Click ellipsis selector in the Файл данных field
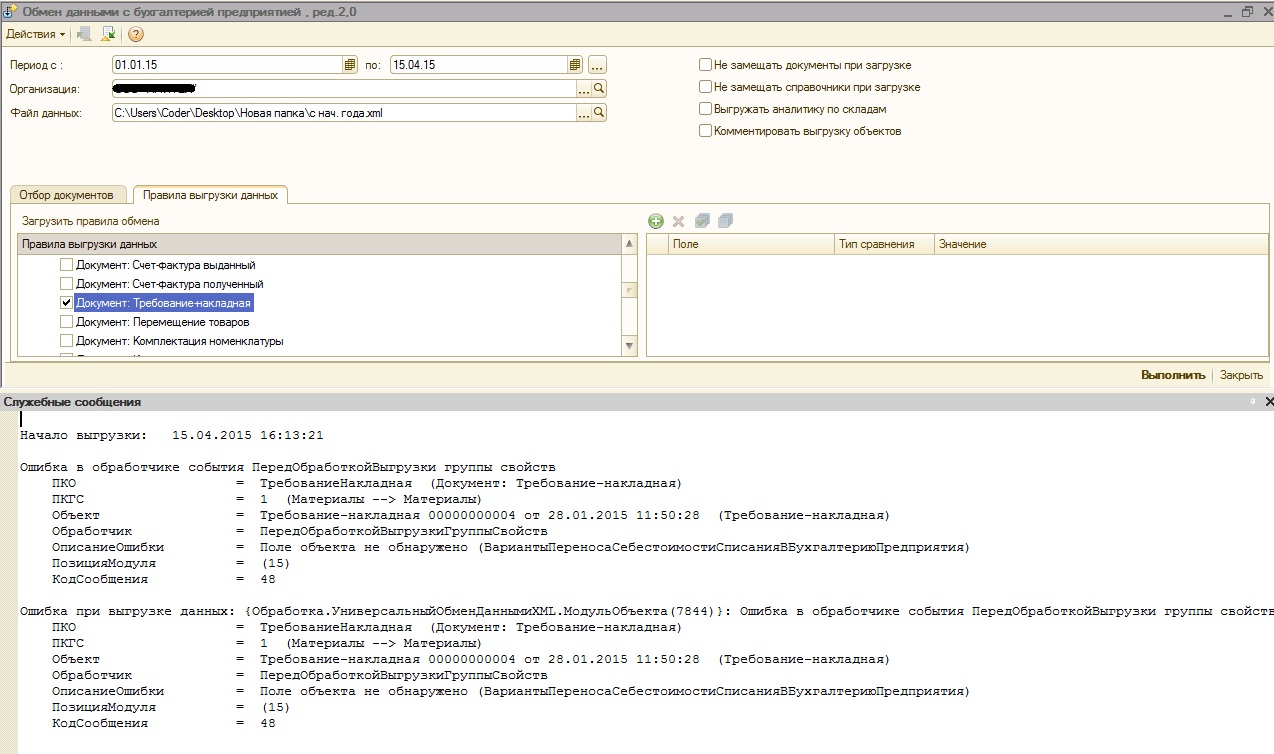Screen dimensions: 1274x754 point(583,113)
